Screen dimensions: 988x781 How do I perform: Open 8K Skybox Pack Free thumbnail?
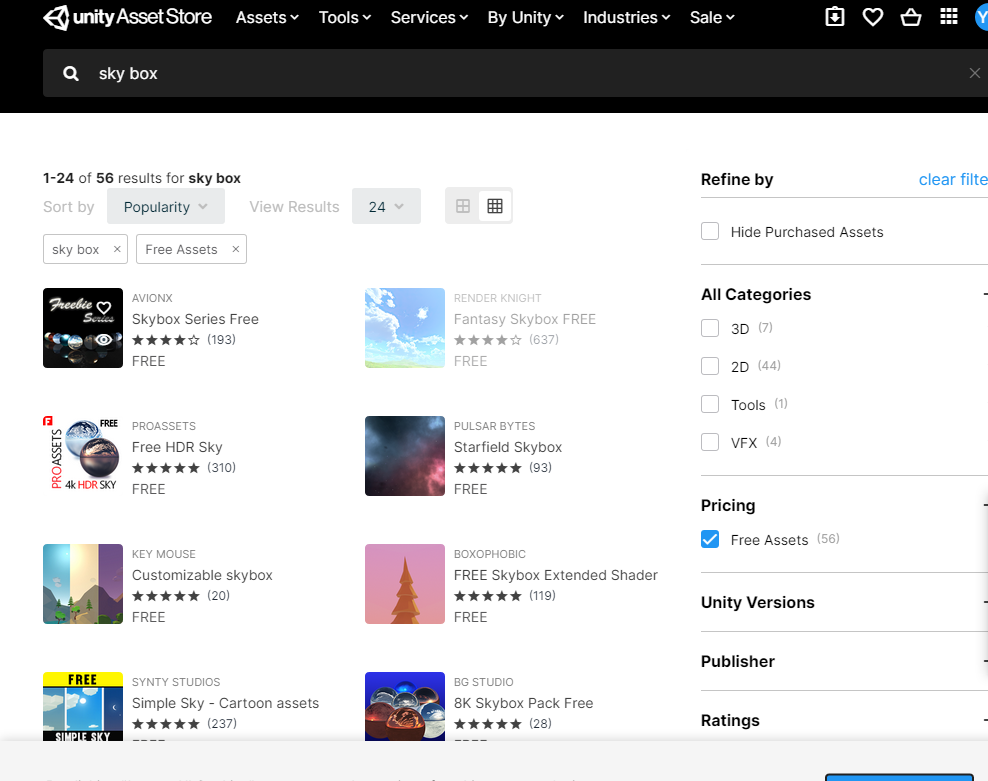(405, 706)
